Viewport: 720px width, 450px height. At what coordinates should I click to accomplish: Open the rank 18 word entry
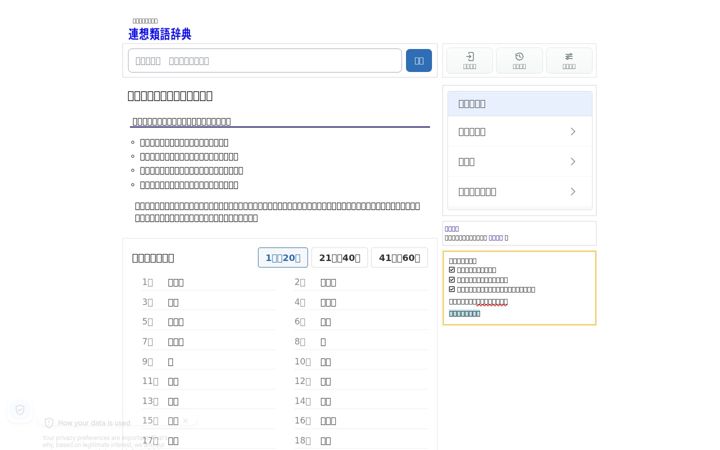[326, 441]
